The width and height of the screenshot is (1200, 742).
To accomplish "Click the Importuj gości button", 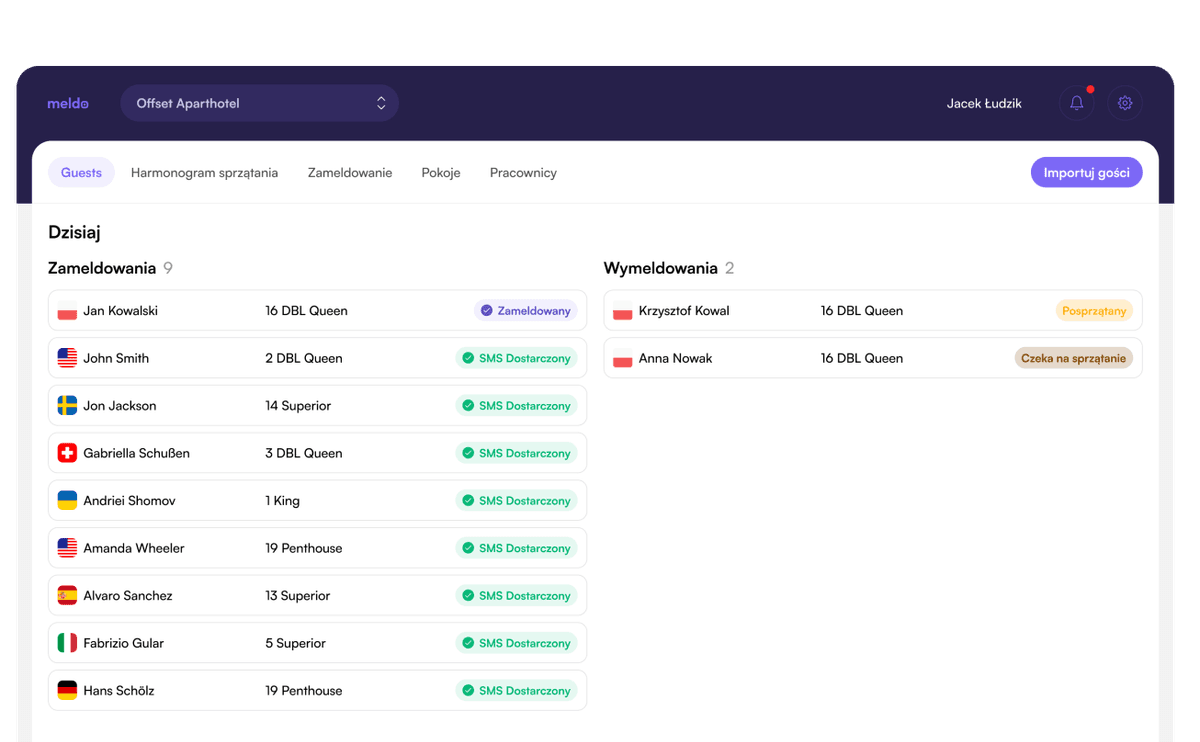I will (1086, 172).
